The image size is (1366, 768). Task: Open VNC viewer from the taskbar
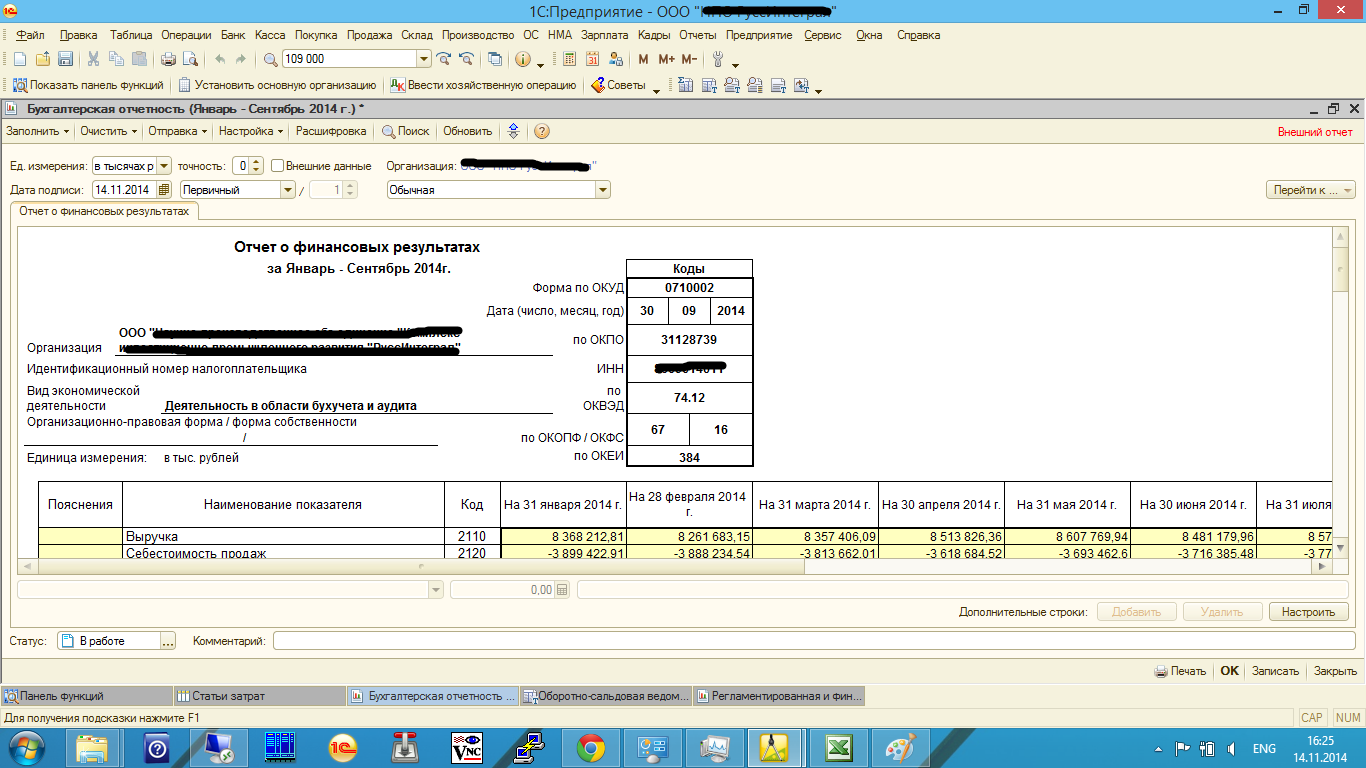pos(467,748)
